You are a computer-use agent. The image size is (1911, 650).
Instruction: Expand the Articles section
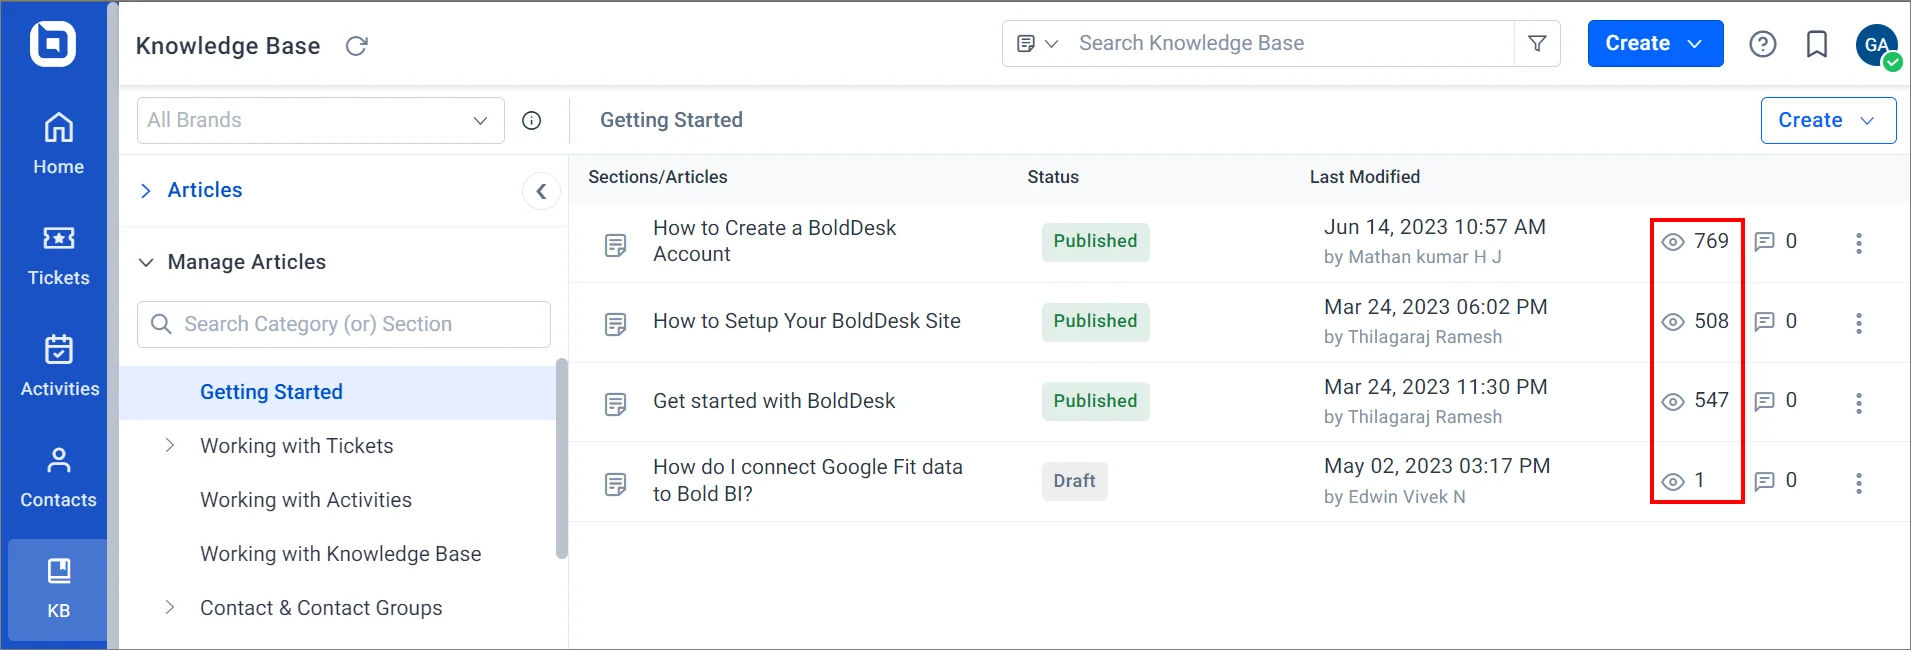tap(146, 191)
